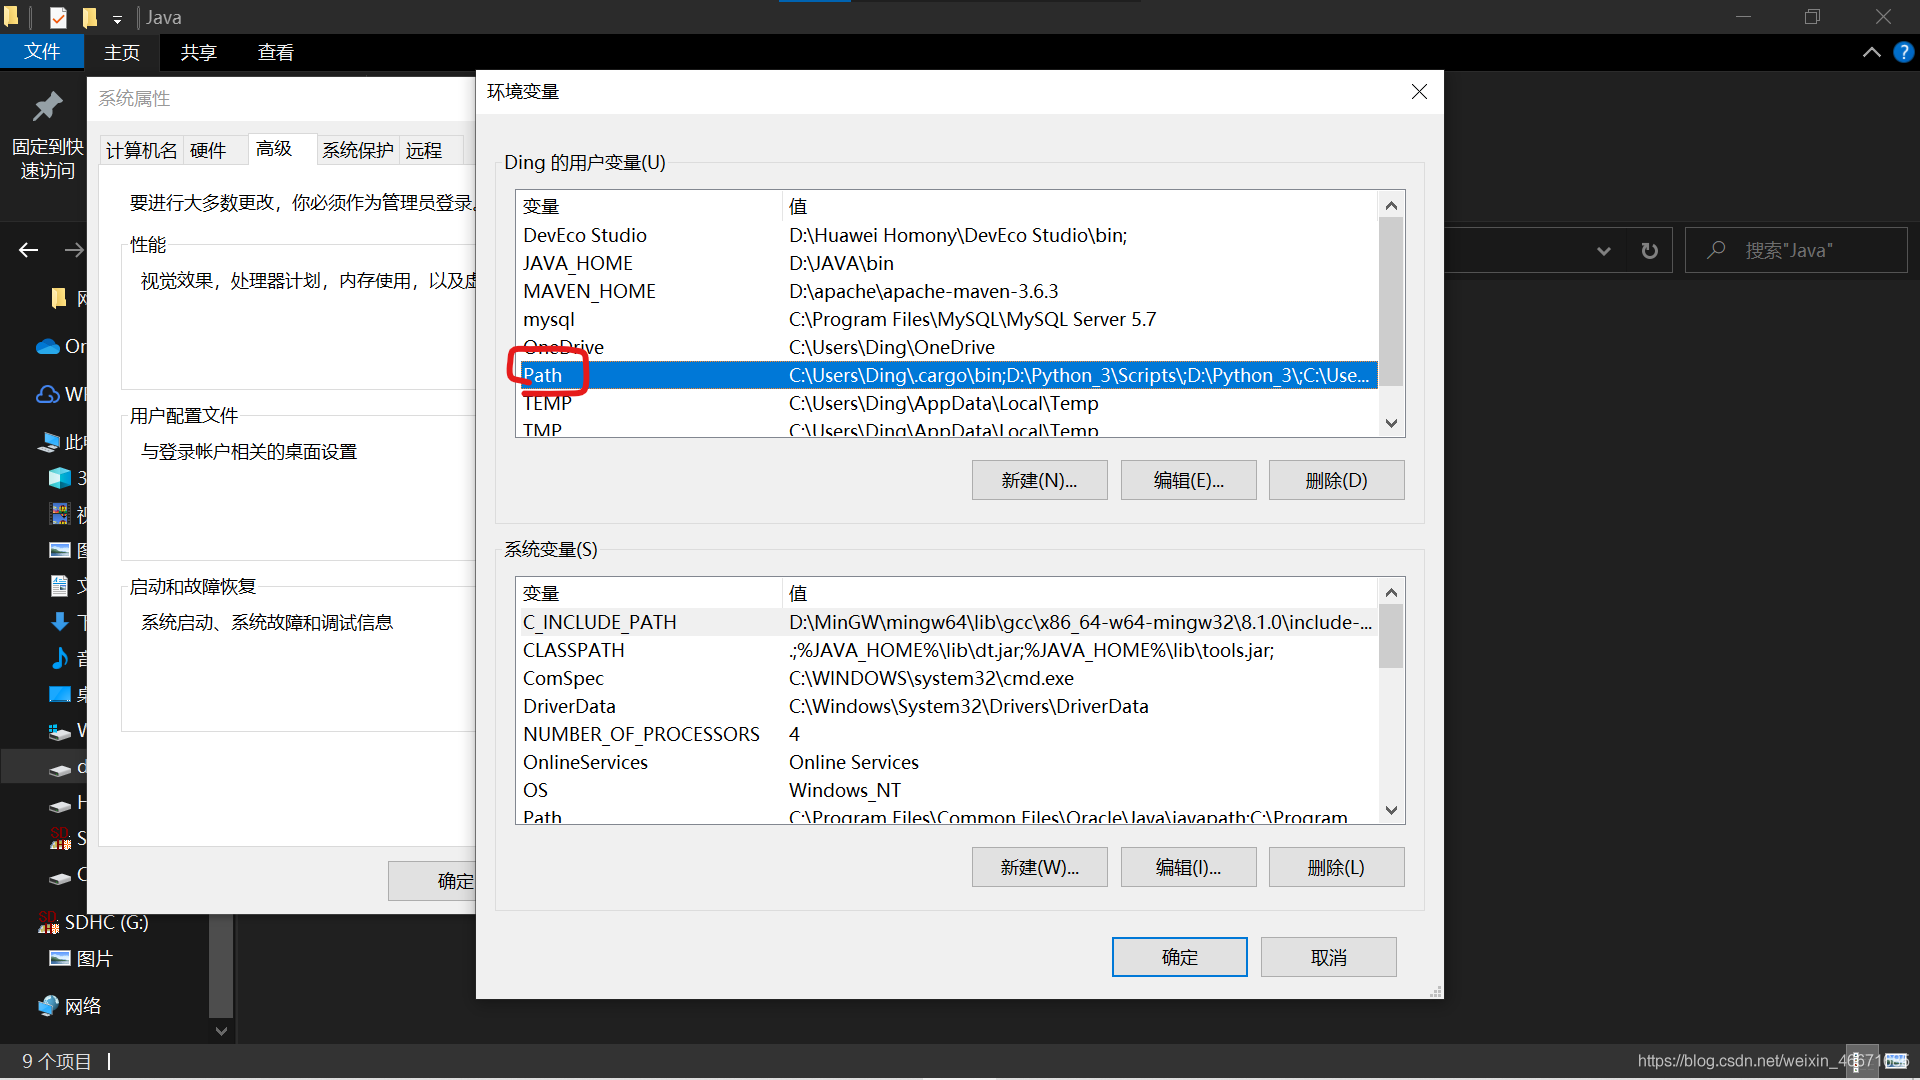Cancel the 环境变量 dialog with 取消

1328,957
